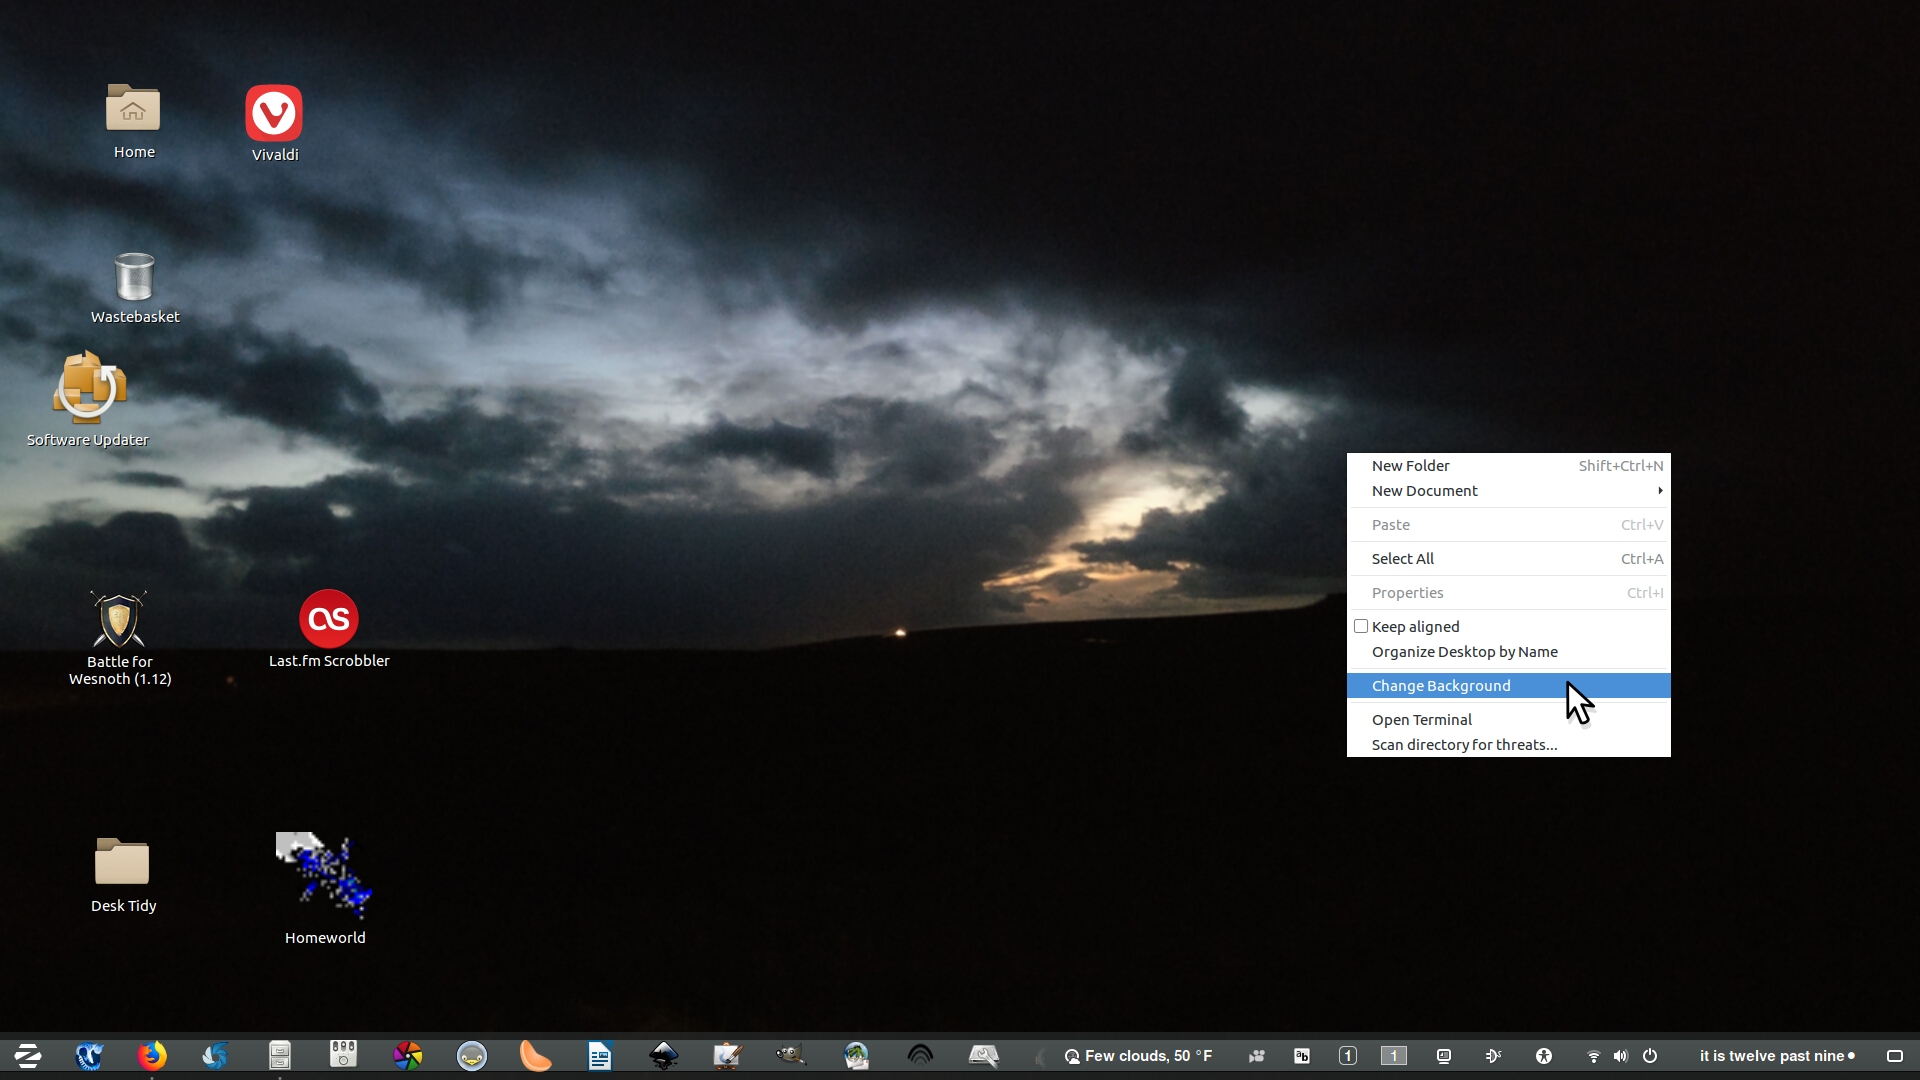Screen dimensions: 1920x1080
Task: Choose Open Terminal from the context menu
Action: (x=1421, y=720)
